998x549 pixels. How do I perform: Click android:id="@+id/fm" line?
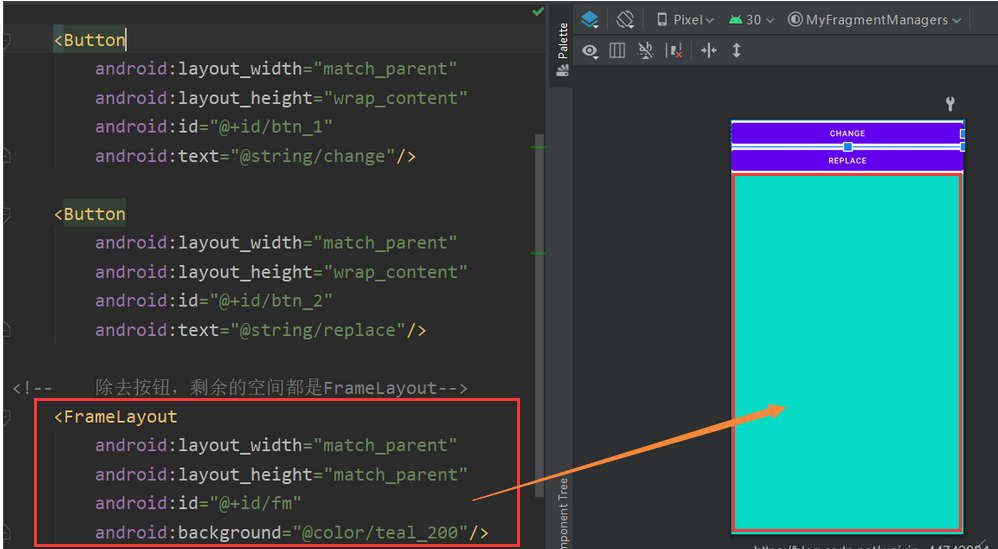198,503
